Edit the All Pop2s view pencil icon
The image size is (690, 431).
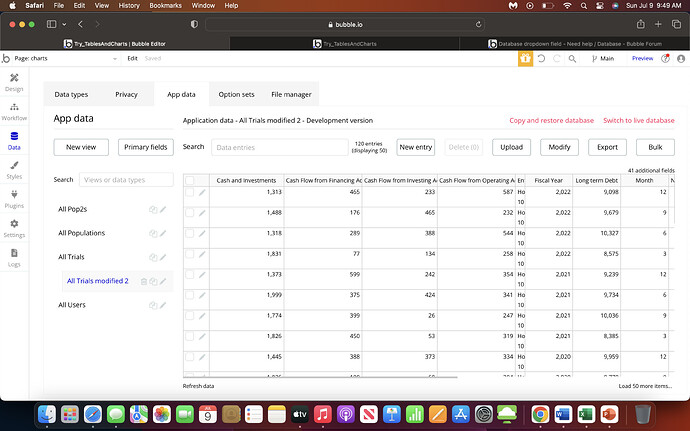(x=163, y=210)
